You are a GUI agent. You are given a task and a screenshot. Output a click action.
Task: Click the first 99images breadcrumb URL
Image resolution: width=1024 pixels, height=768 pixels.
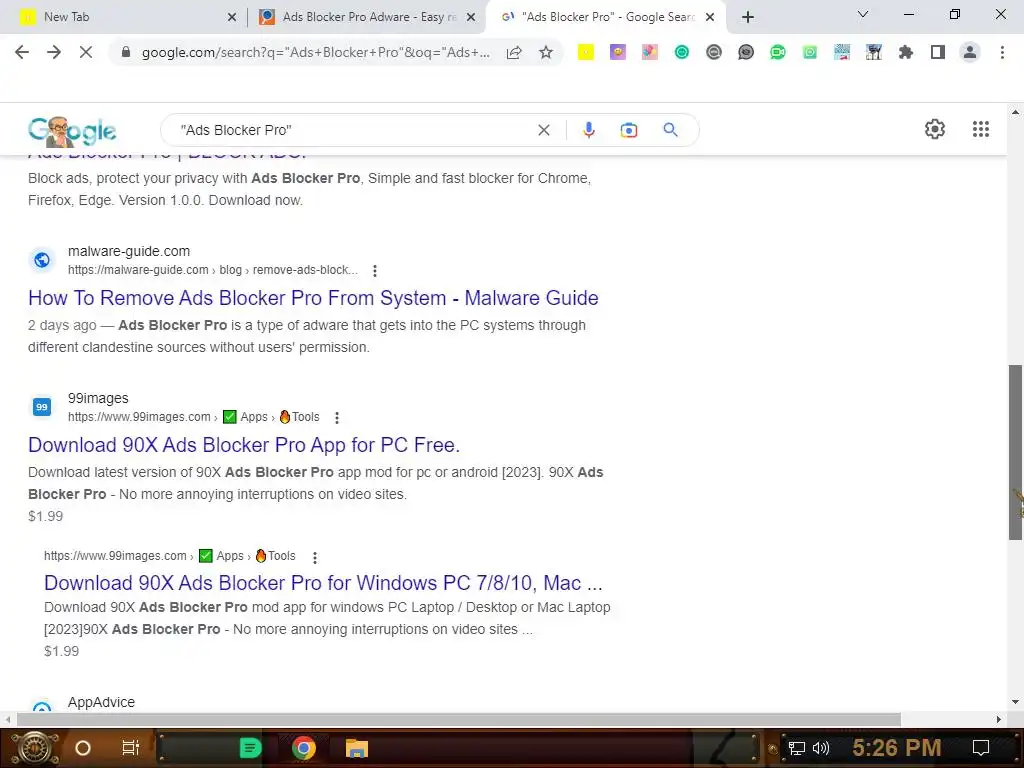coord(193,417)
